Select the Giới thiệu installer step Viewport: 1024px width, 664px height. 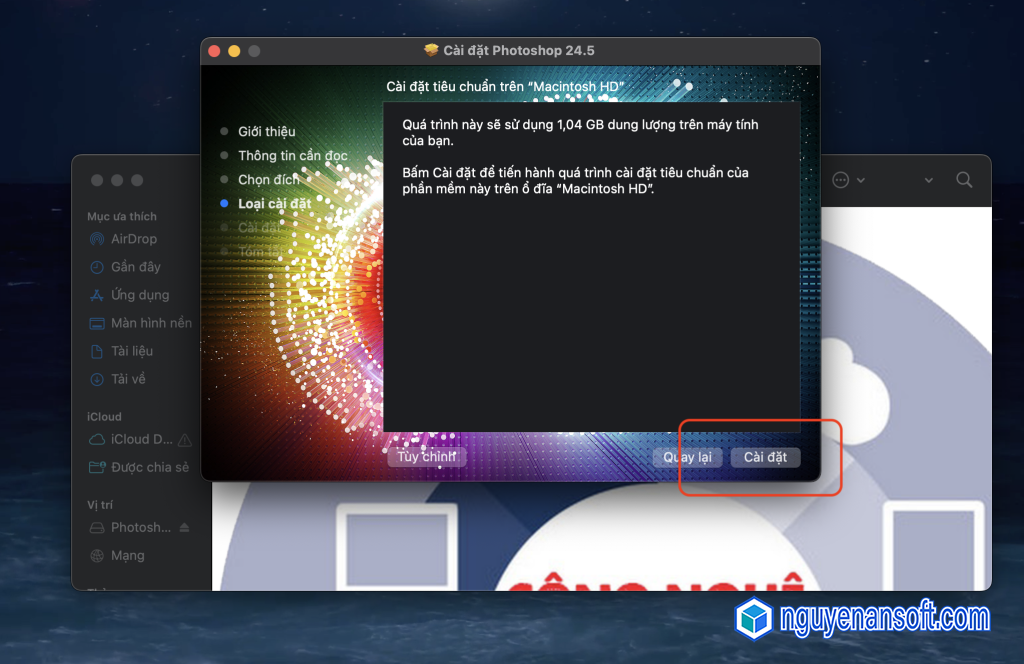(x=266, y=131)
